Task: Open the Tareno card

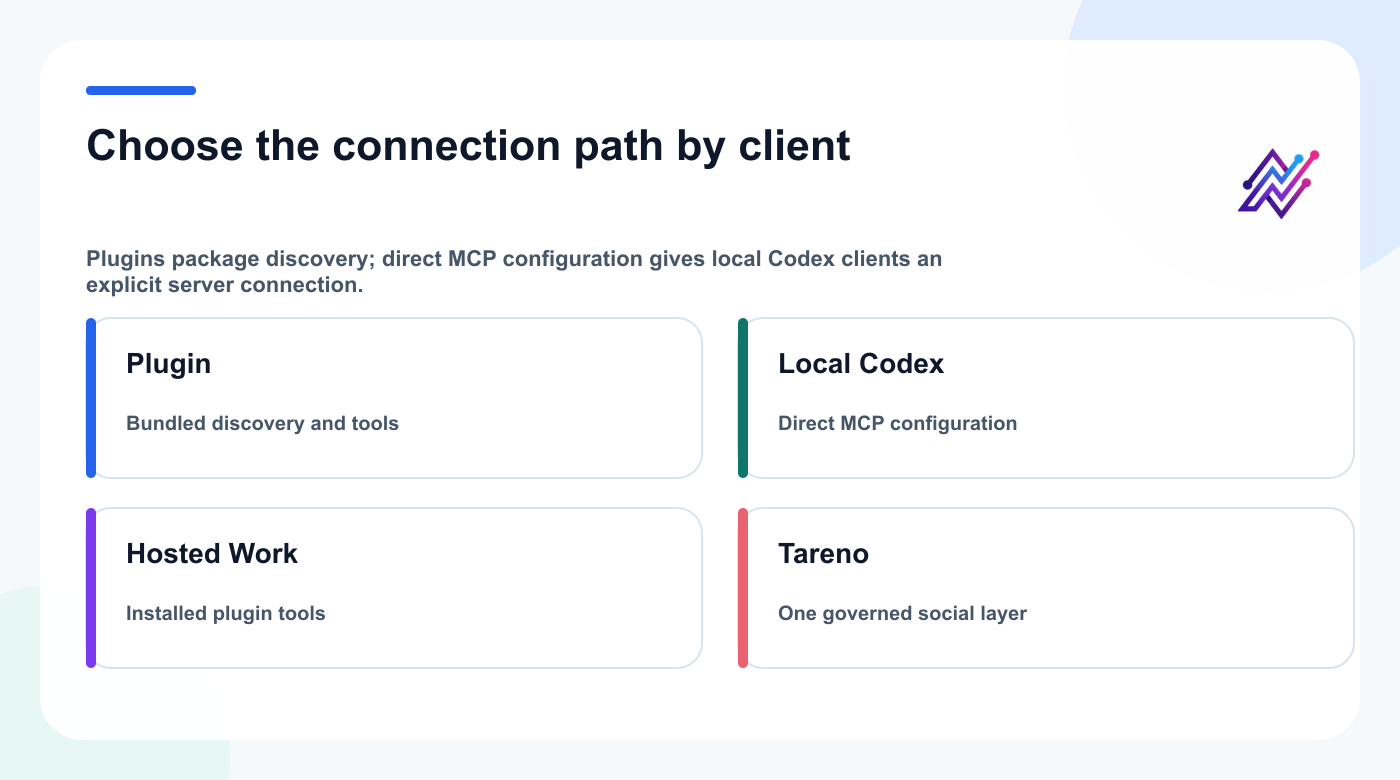Action: (1046, 588)
